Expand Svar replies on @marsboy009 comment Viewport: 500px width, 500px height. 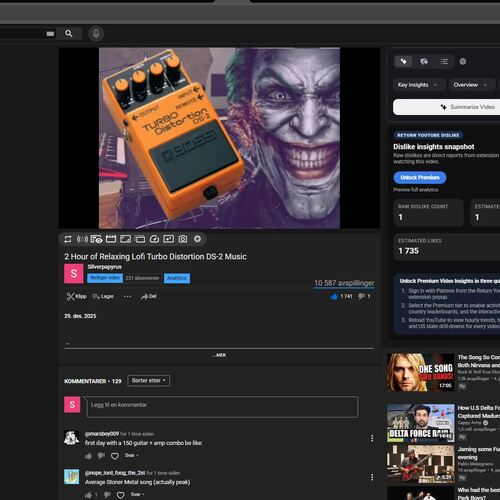pyautogui.click(x=131, y=455)
